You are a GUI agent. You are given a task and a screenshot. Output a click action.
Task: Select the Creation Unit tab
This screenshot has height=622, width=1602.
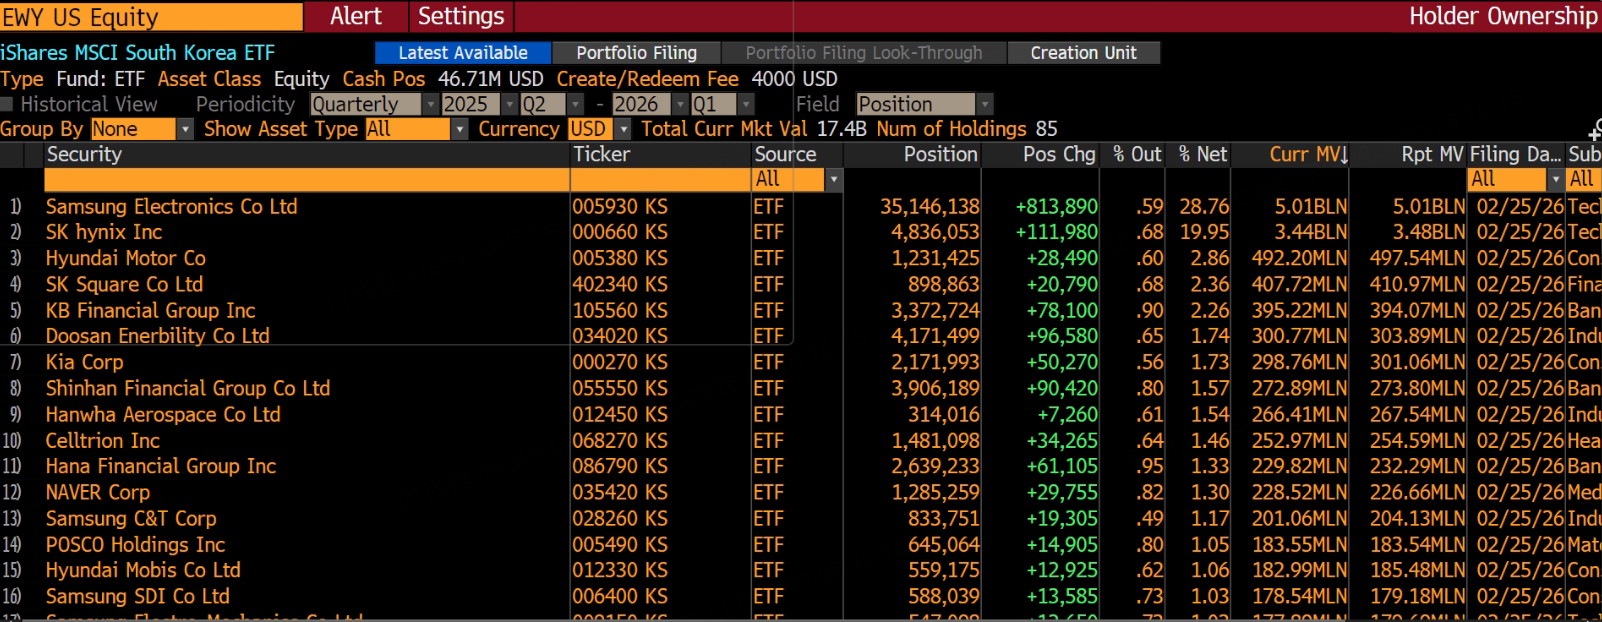1083,53
